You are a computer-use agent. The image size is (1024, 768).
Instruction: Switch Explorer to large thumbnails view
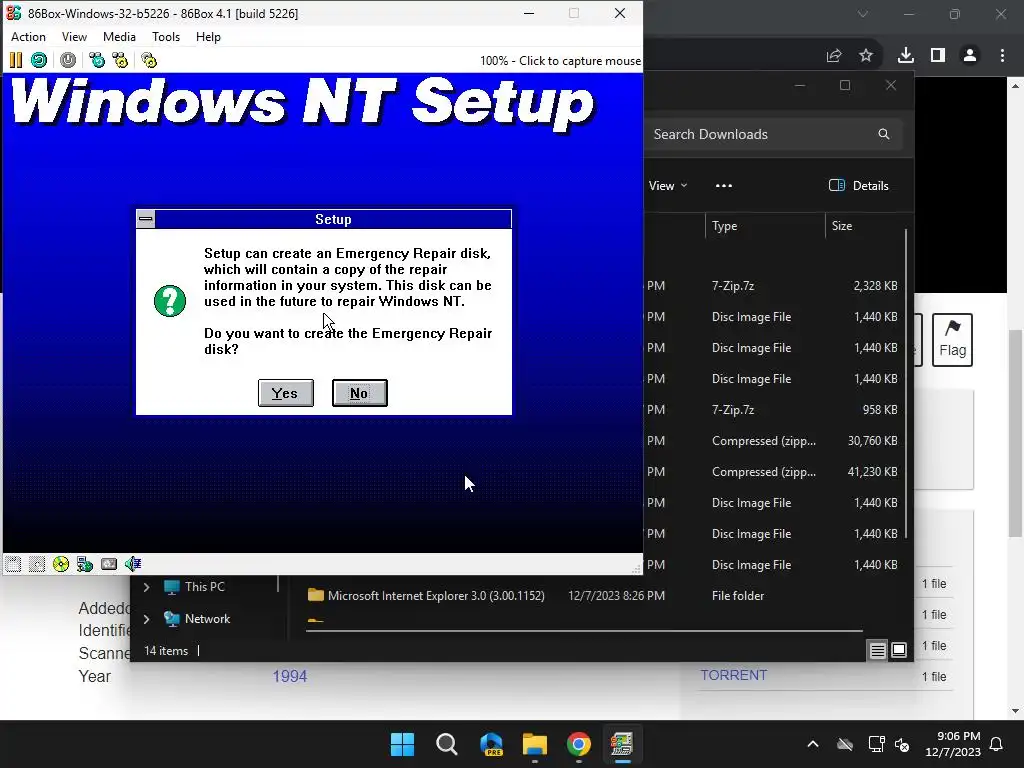coord(899,650)
